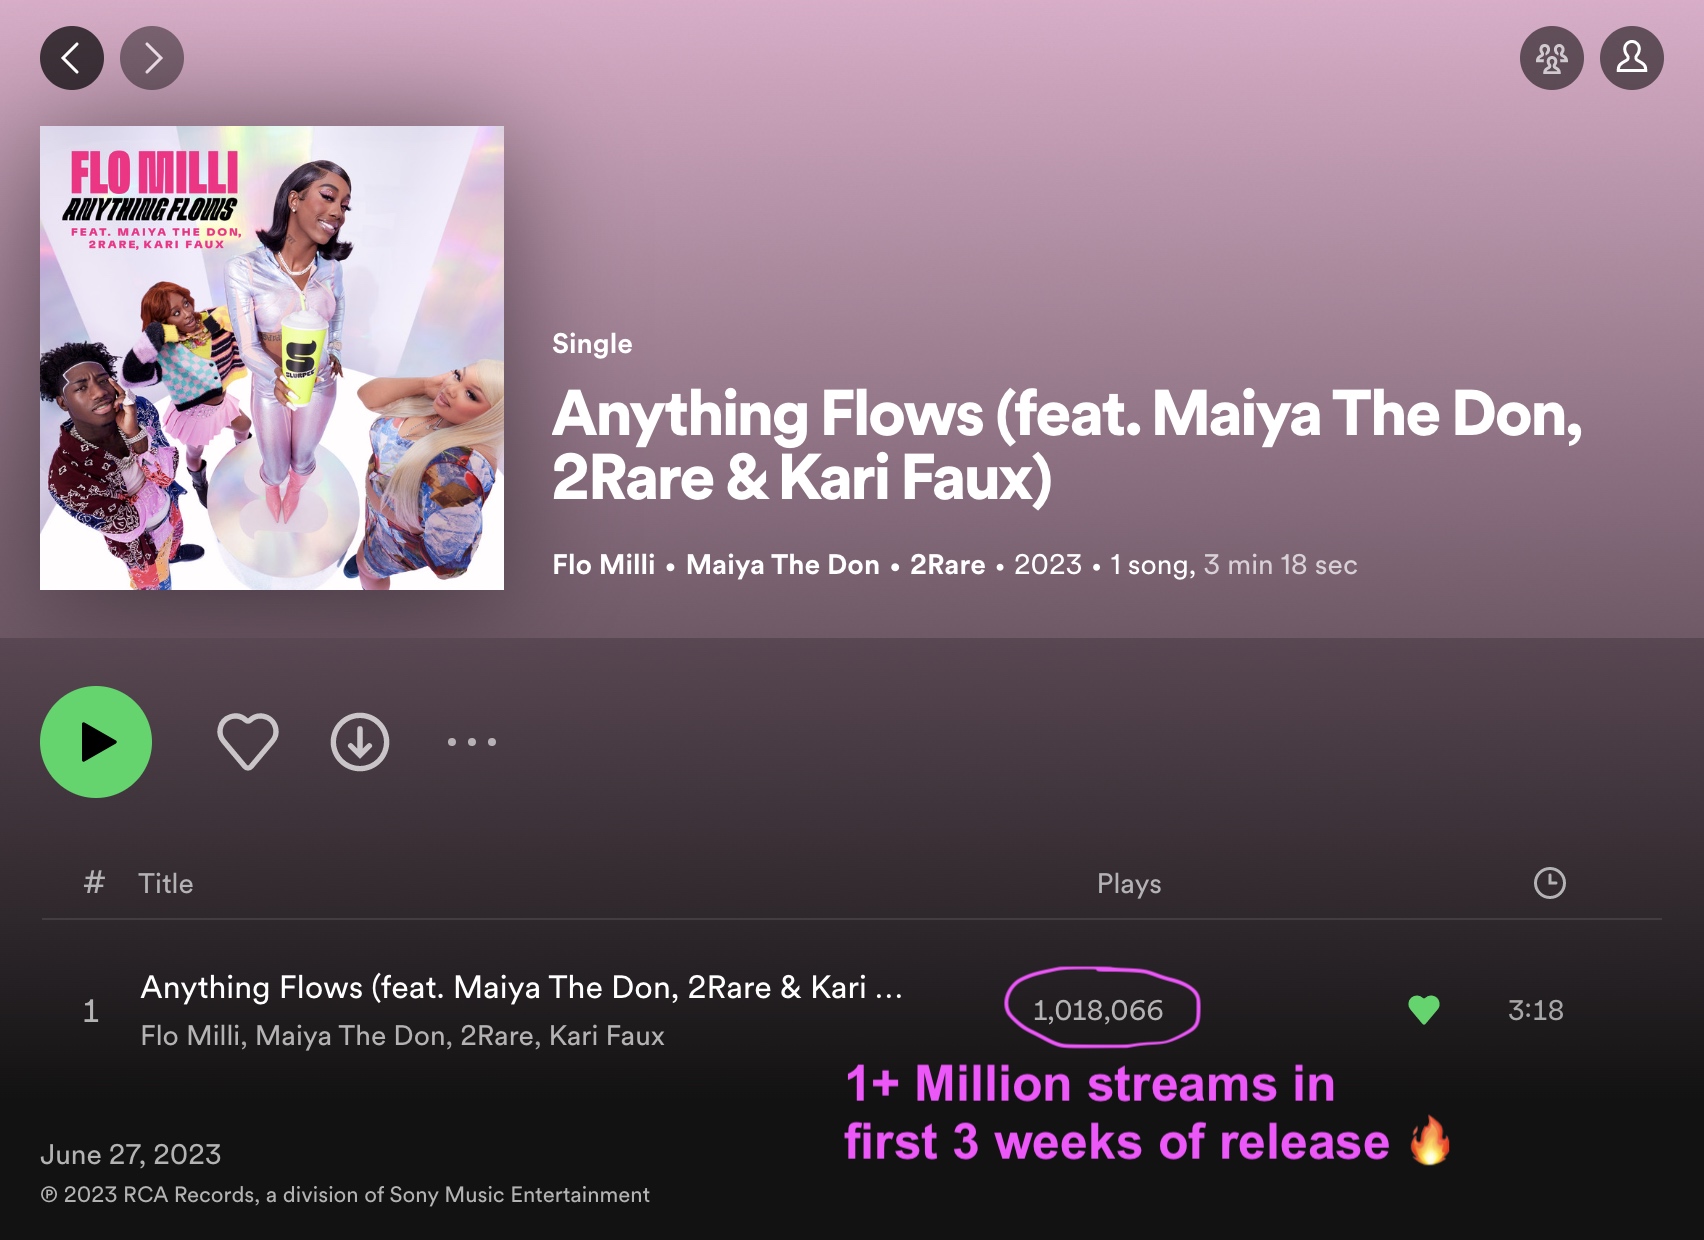Click the Title column header
Screen dimensions: 1704x1240
coord(166,884)
